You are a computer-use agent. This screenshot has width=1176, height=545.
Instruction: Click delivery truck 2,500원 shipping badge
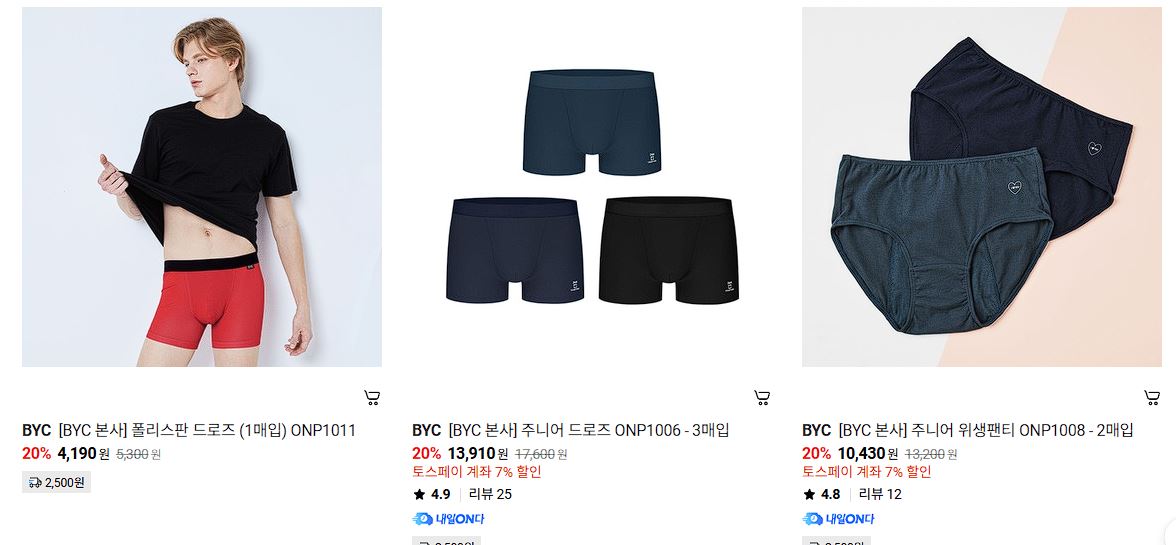(x=56, y=482)
